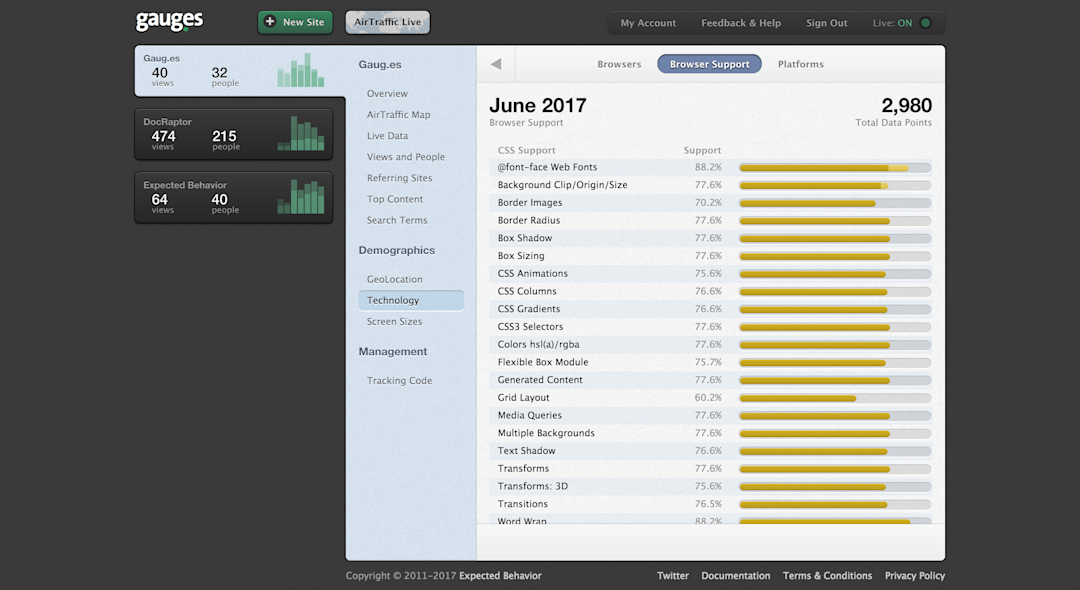
Task: Open the Expected Behavior bar chart thumbnail
Action: pyautogui.click(x=300, y=197)
